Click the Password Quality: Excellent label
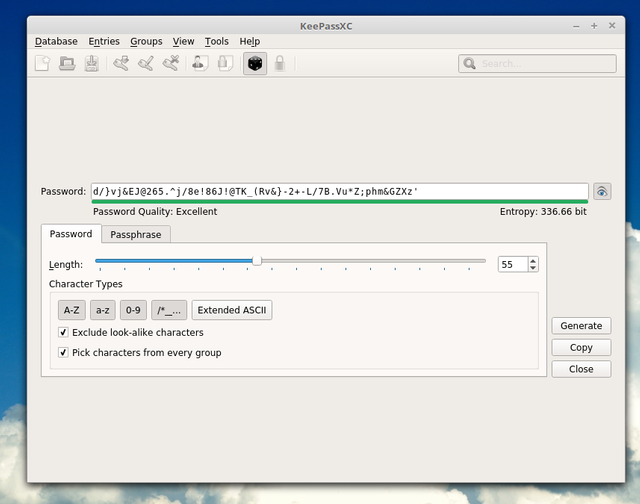This screenshot has width=640, height=504. [155, 211]
